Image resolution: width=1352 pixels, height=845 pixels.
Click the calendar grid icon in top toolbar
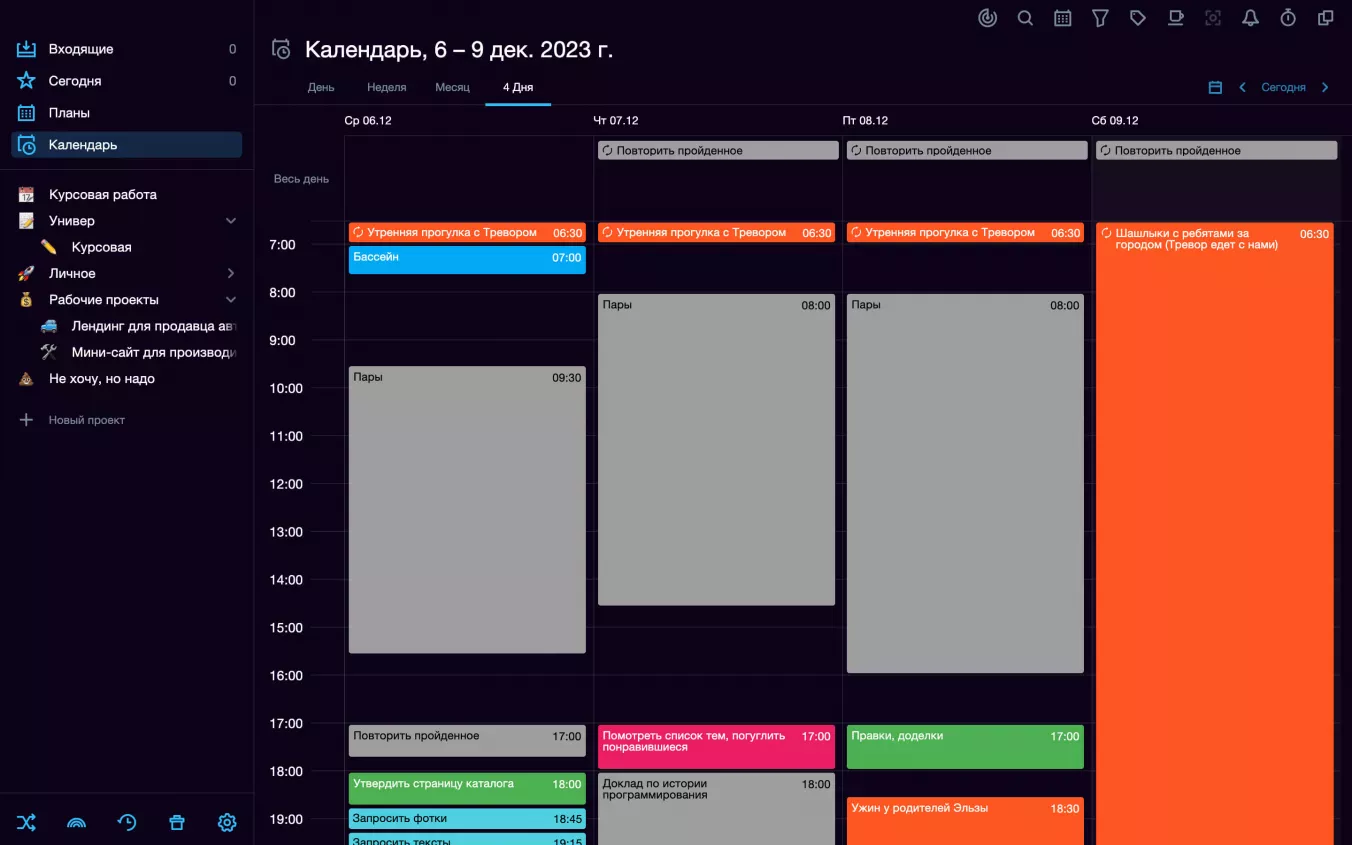(x=1063, y=18)
